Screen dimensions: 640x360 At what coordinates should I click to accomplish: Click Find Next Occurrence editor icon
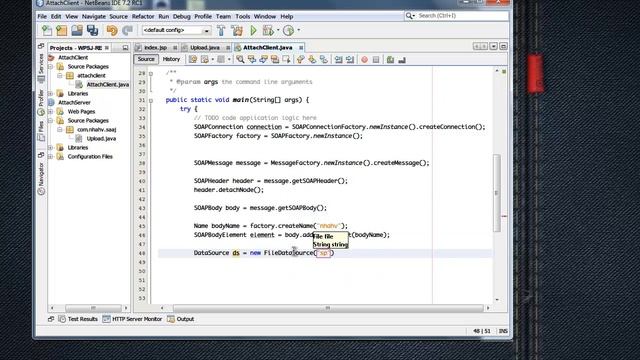click(263, 60)
